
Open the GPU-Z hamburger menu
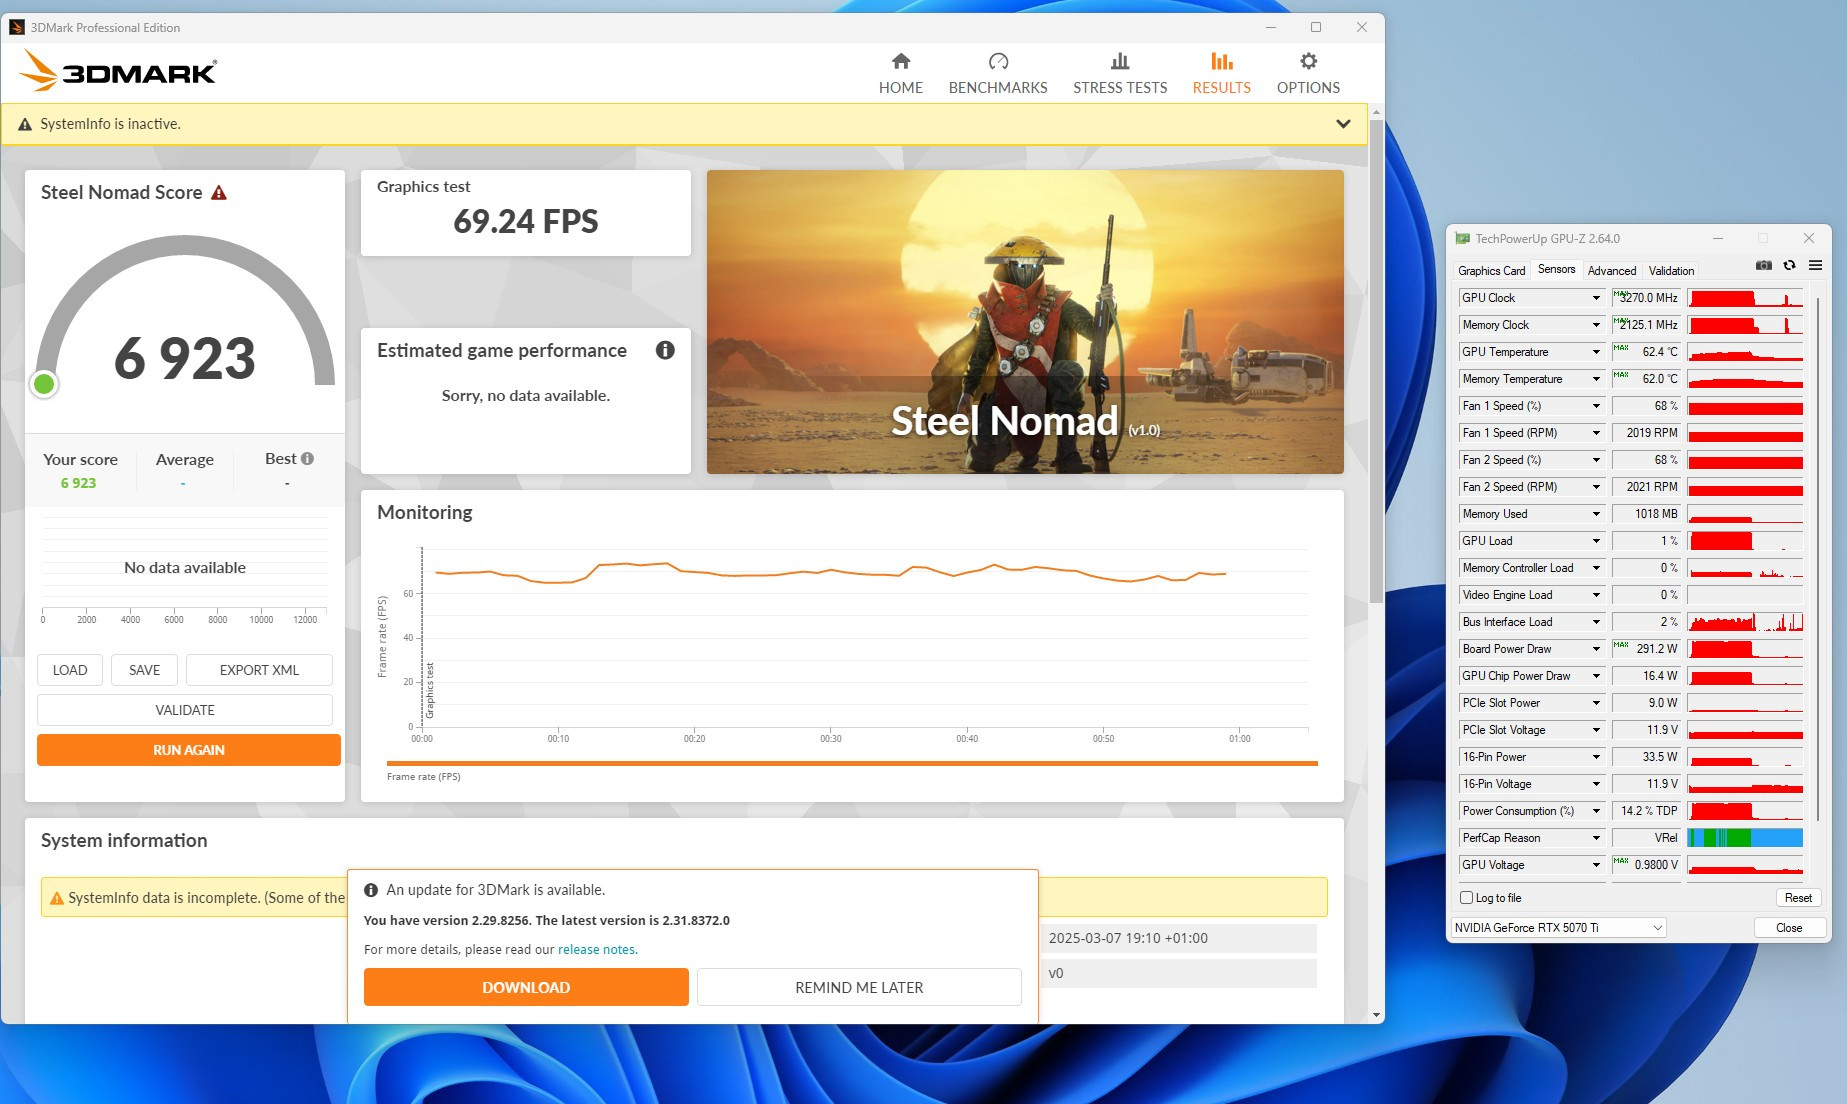point(1815,265)
